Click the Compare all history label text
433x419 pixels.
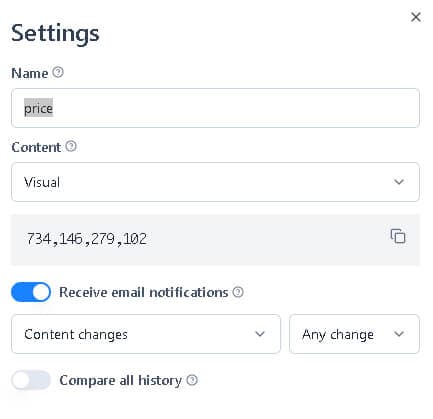pyautogui.click(x=120, y=380)
